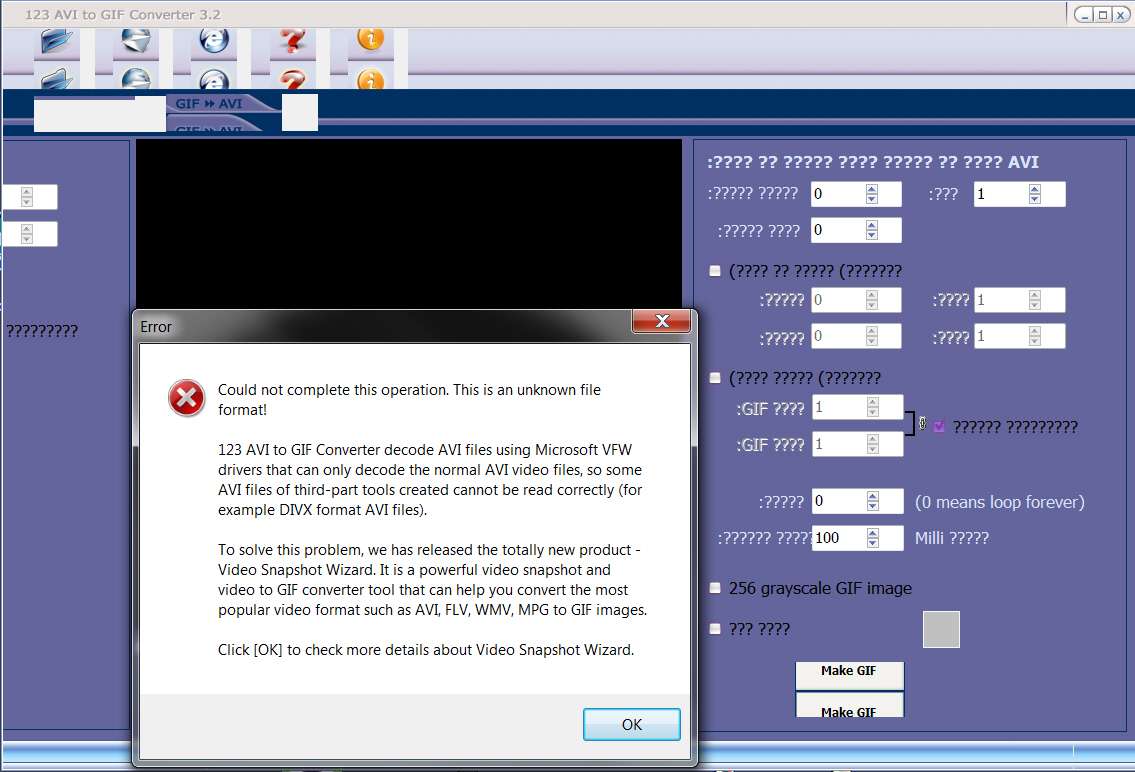Open the Internet Explorer homepage icon
This screenshot has width=1135, height=772.
214,40
